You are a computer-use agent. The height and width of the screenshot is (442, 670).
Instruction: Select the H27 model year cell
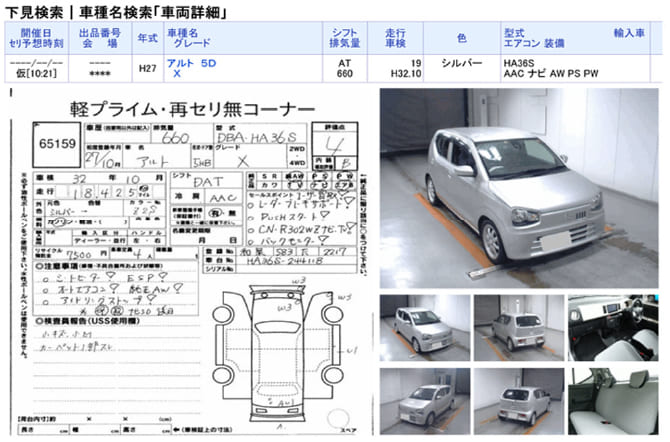point(147,68)
